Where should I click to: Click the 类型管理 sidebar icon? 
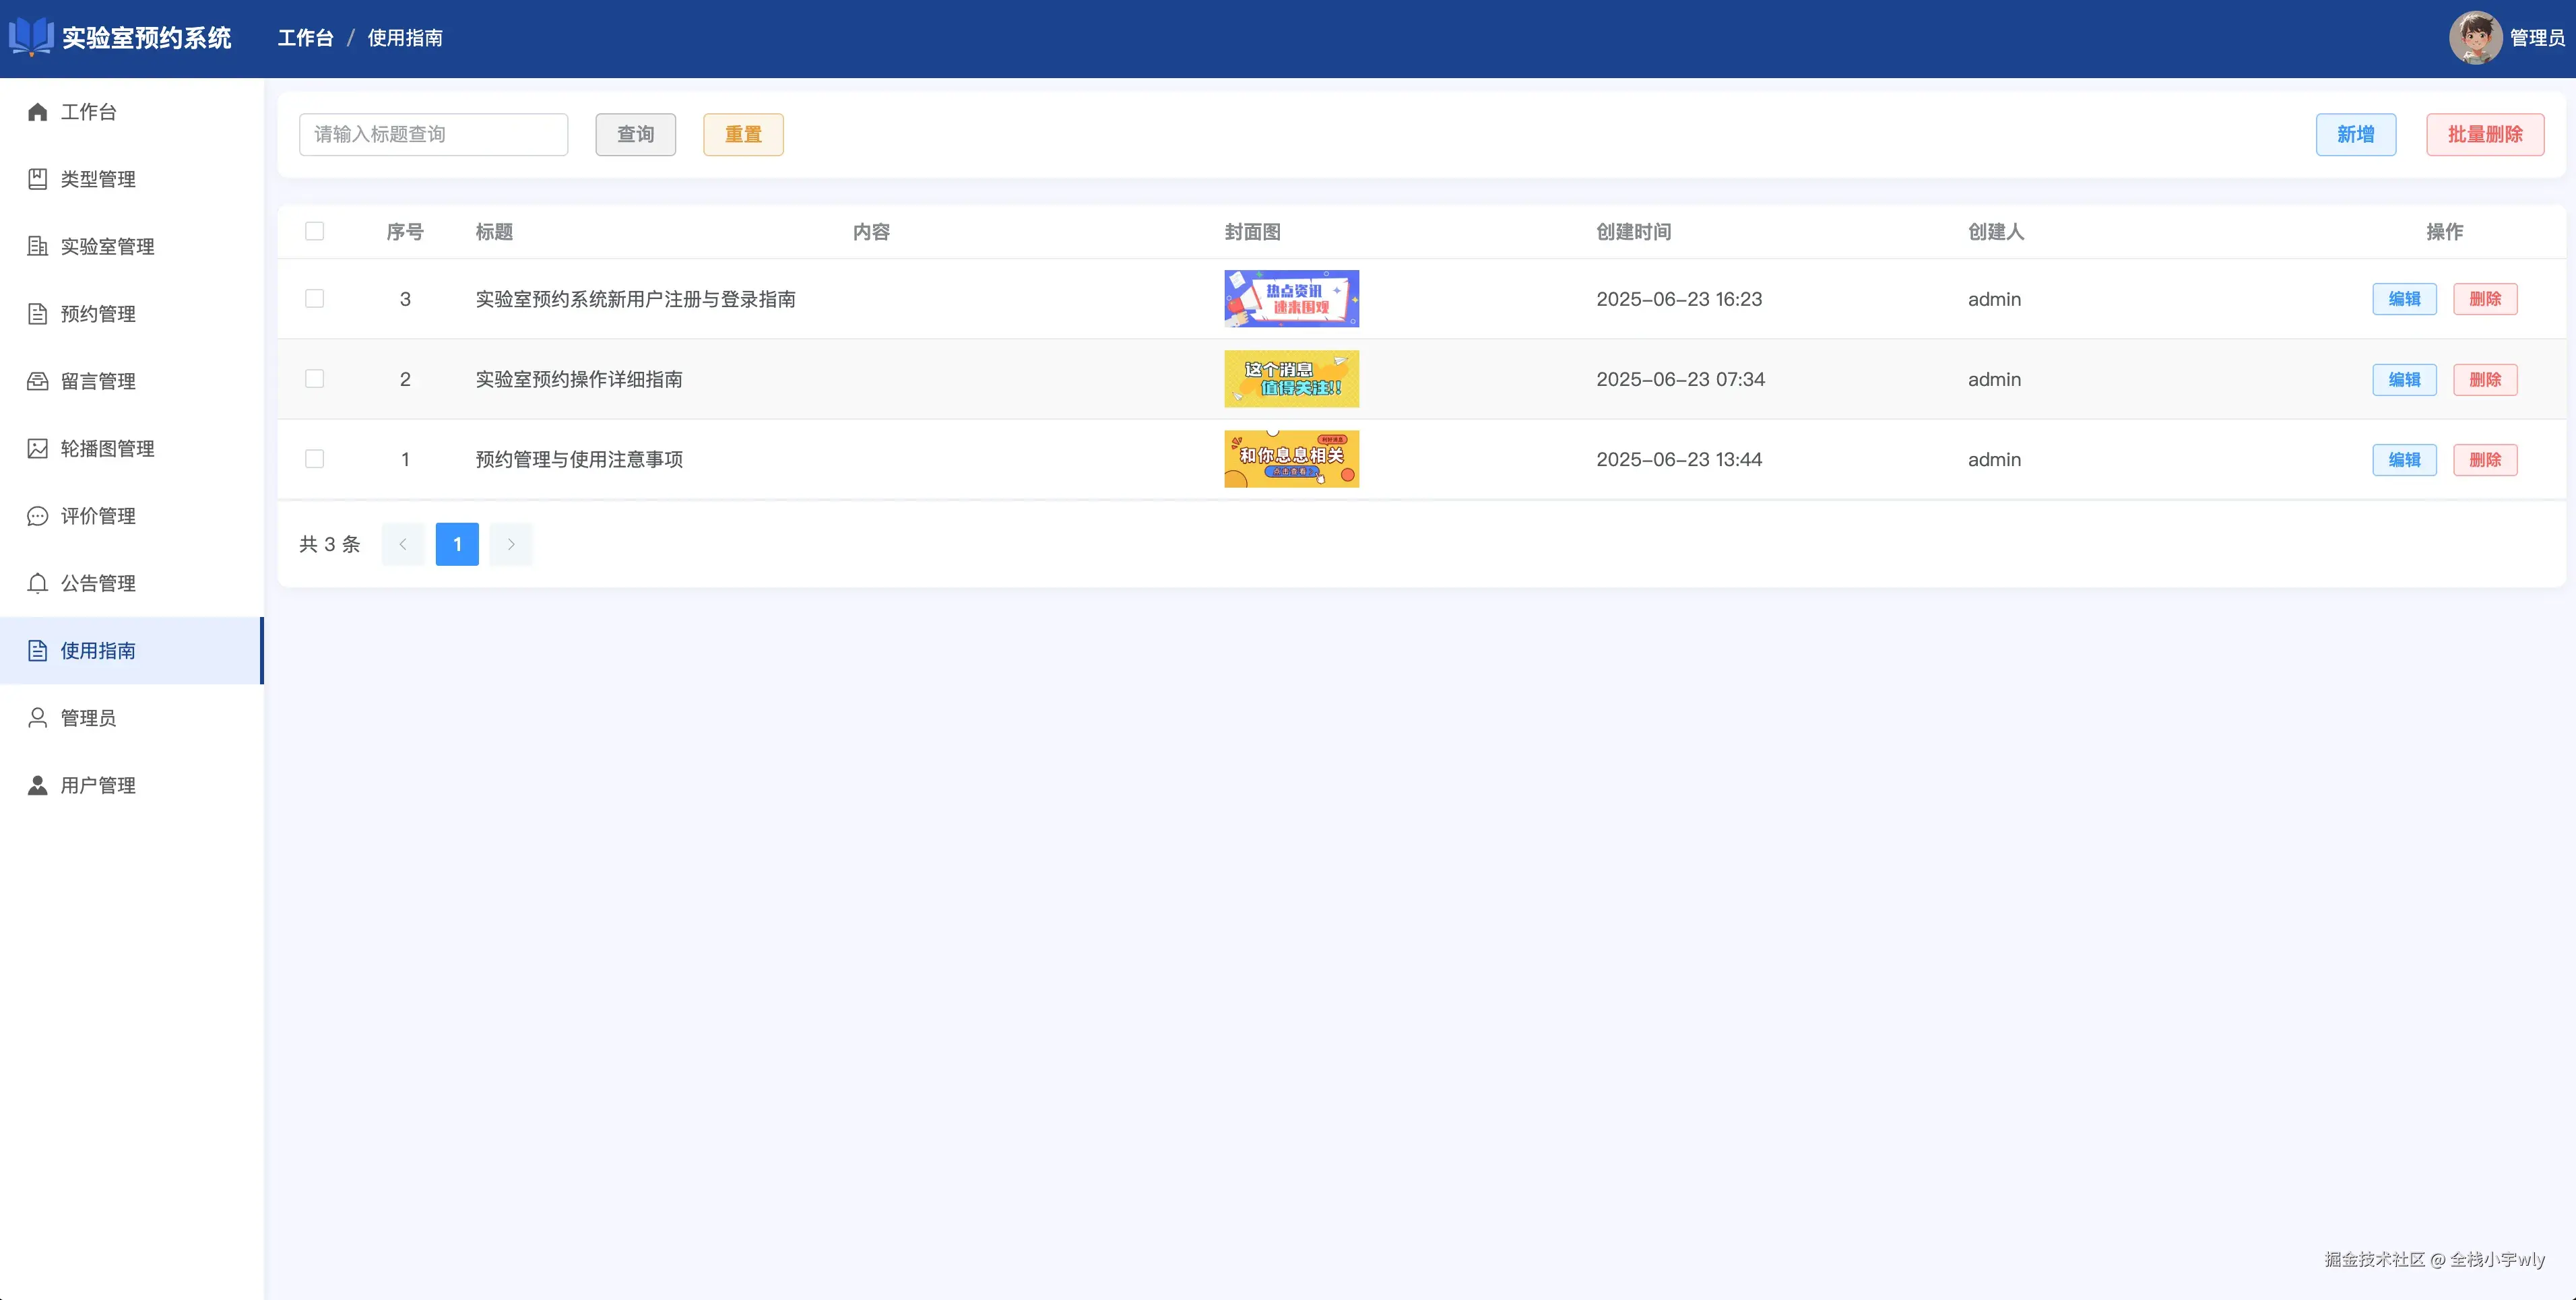37,179
